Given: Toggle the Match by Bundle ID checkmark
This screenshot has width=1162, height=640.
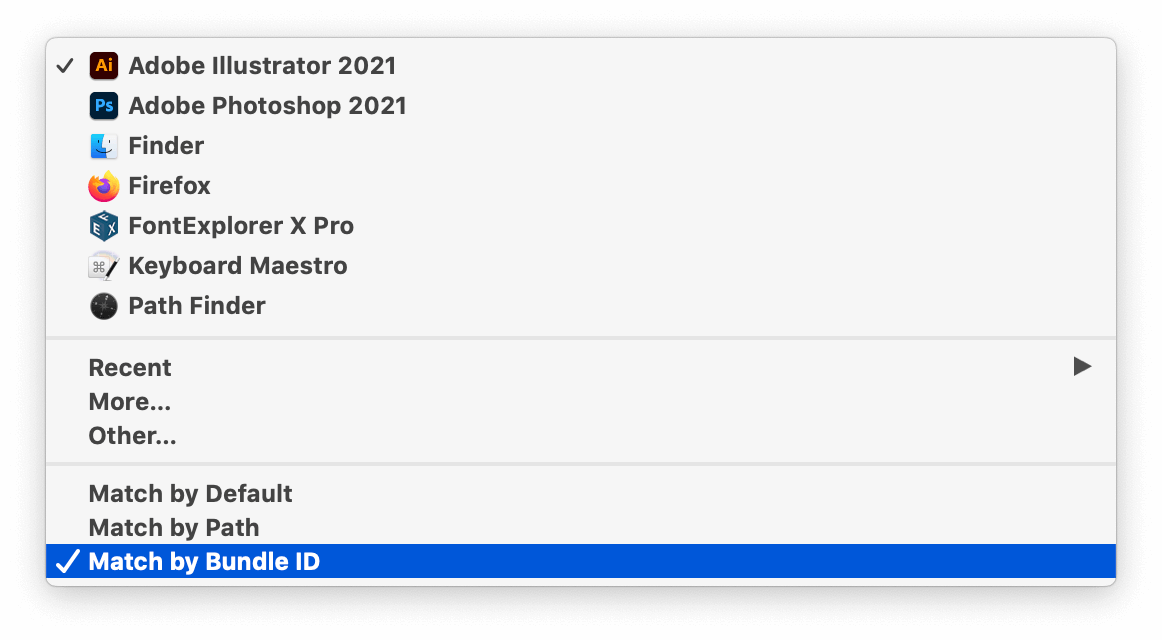Looking at the screenshot, I should pos(67,561).
